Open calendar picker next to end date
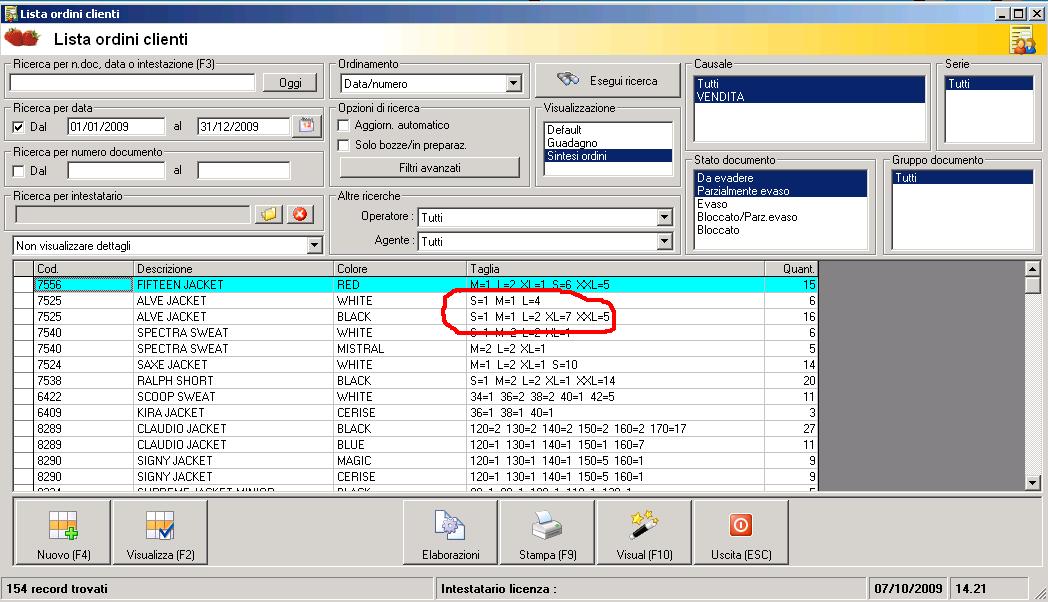Viewport: 1048px width, 602px height. coord(306,126)
